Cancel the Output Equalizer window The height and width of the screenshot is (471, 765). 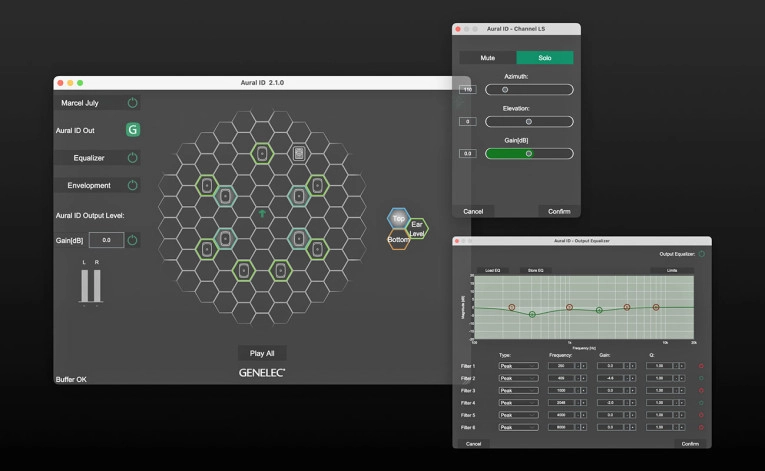473,444
